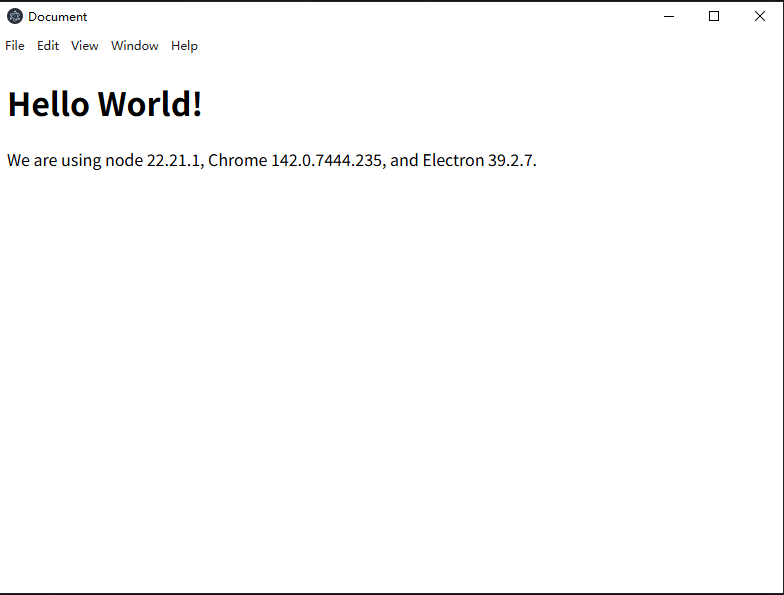Click the Electron app icon in title bar
This screenshot has width=784, height=595.
click(15, 16)
